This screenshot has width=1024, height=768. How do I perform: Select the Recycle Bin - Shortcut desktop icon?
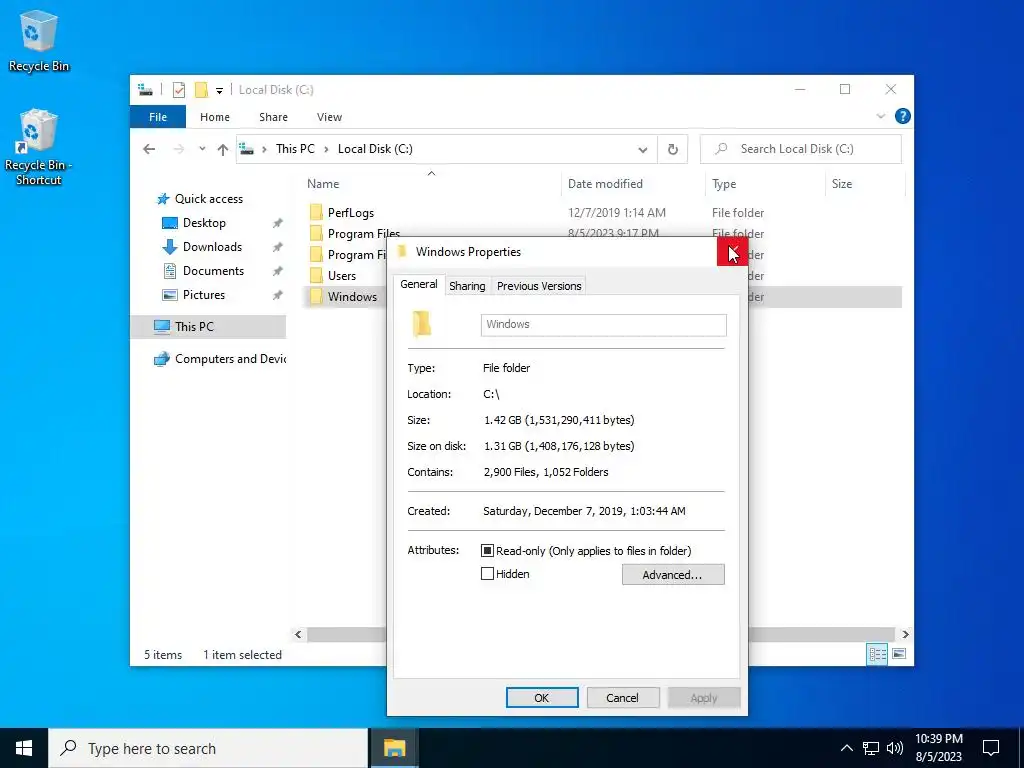click(x=39, y=148)
